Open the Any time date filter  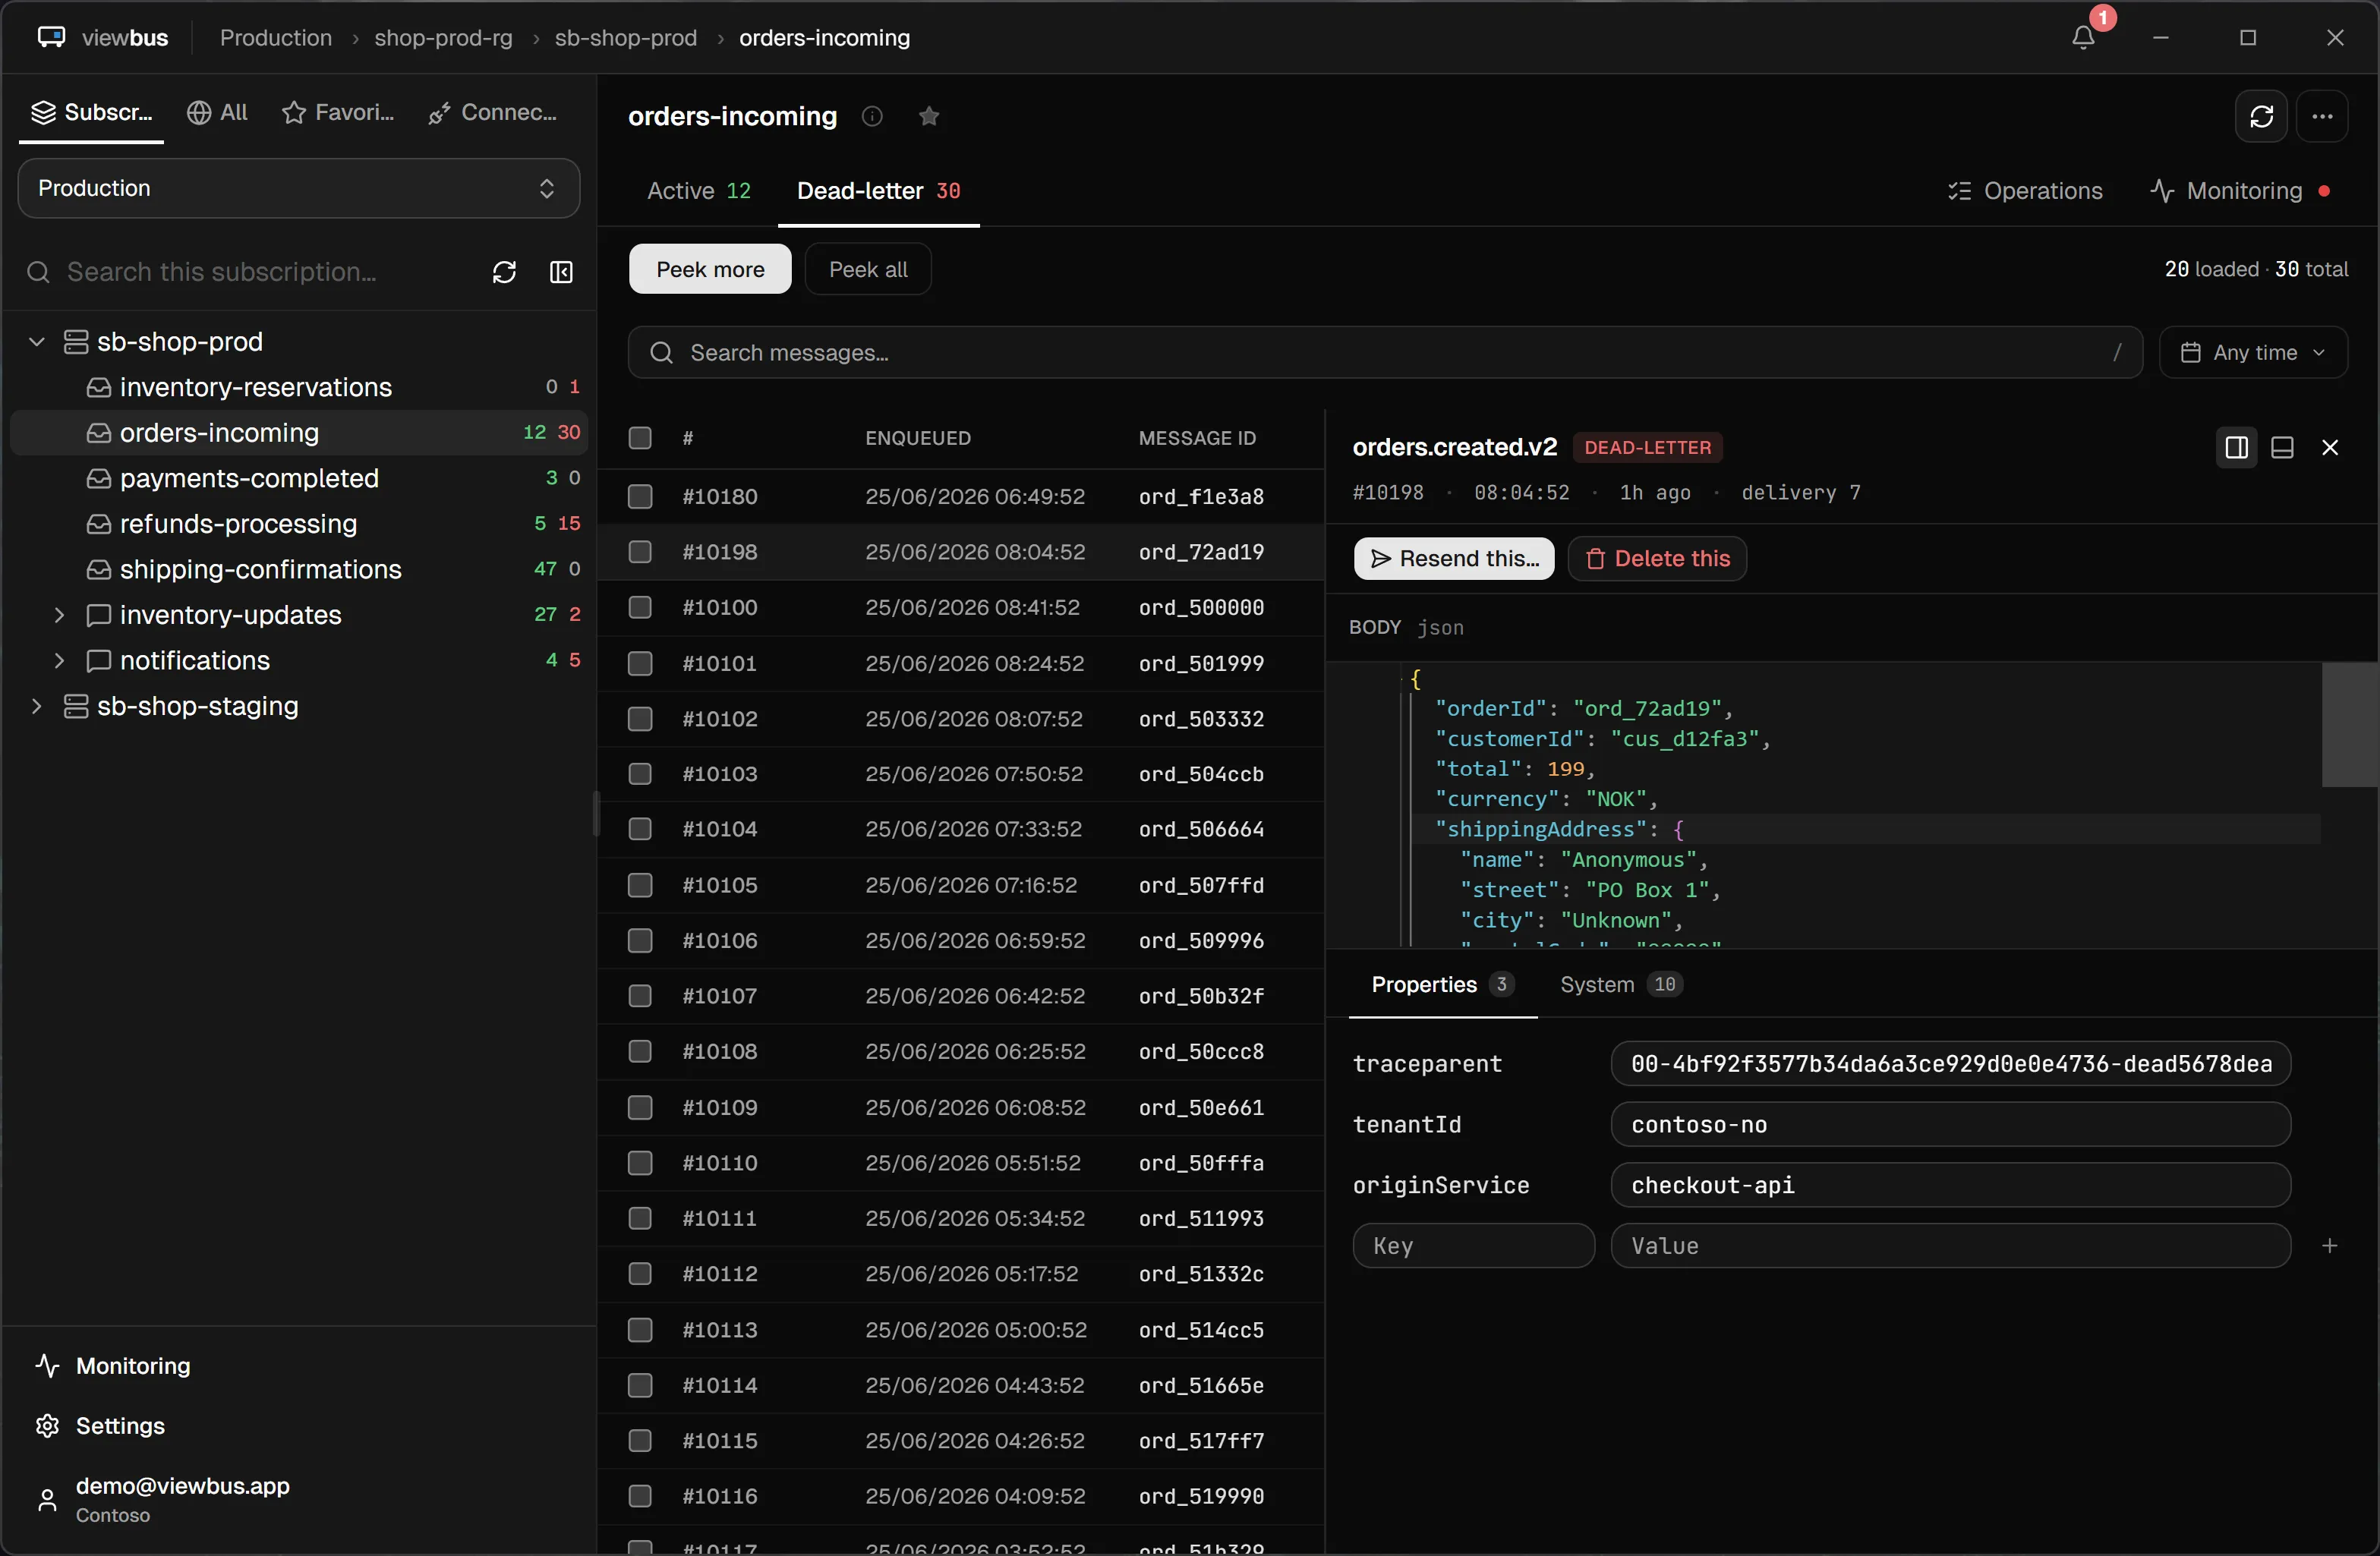click(2253, 353)
